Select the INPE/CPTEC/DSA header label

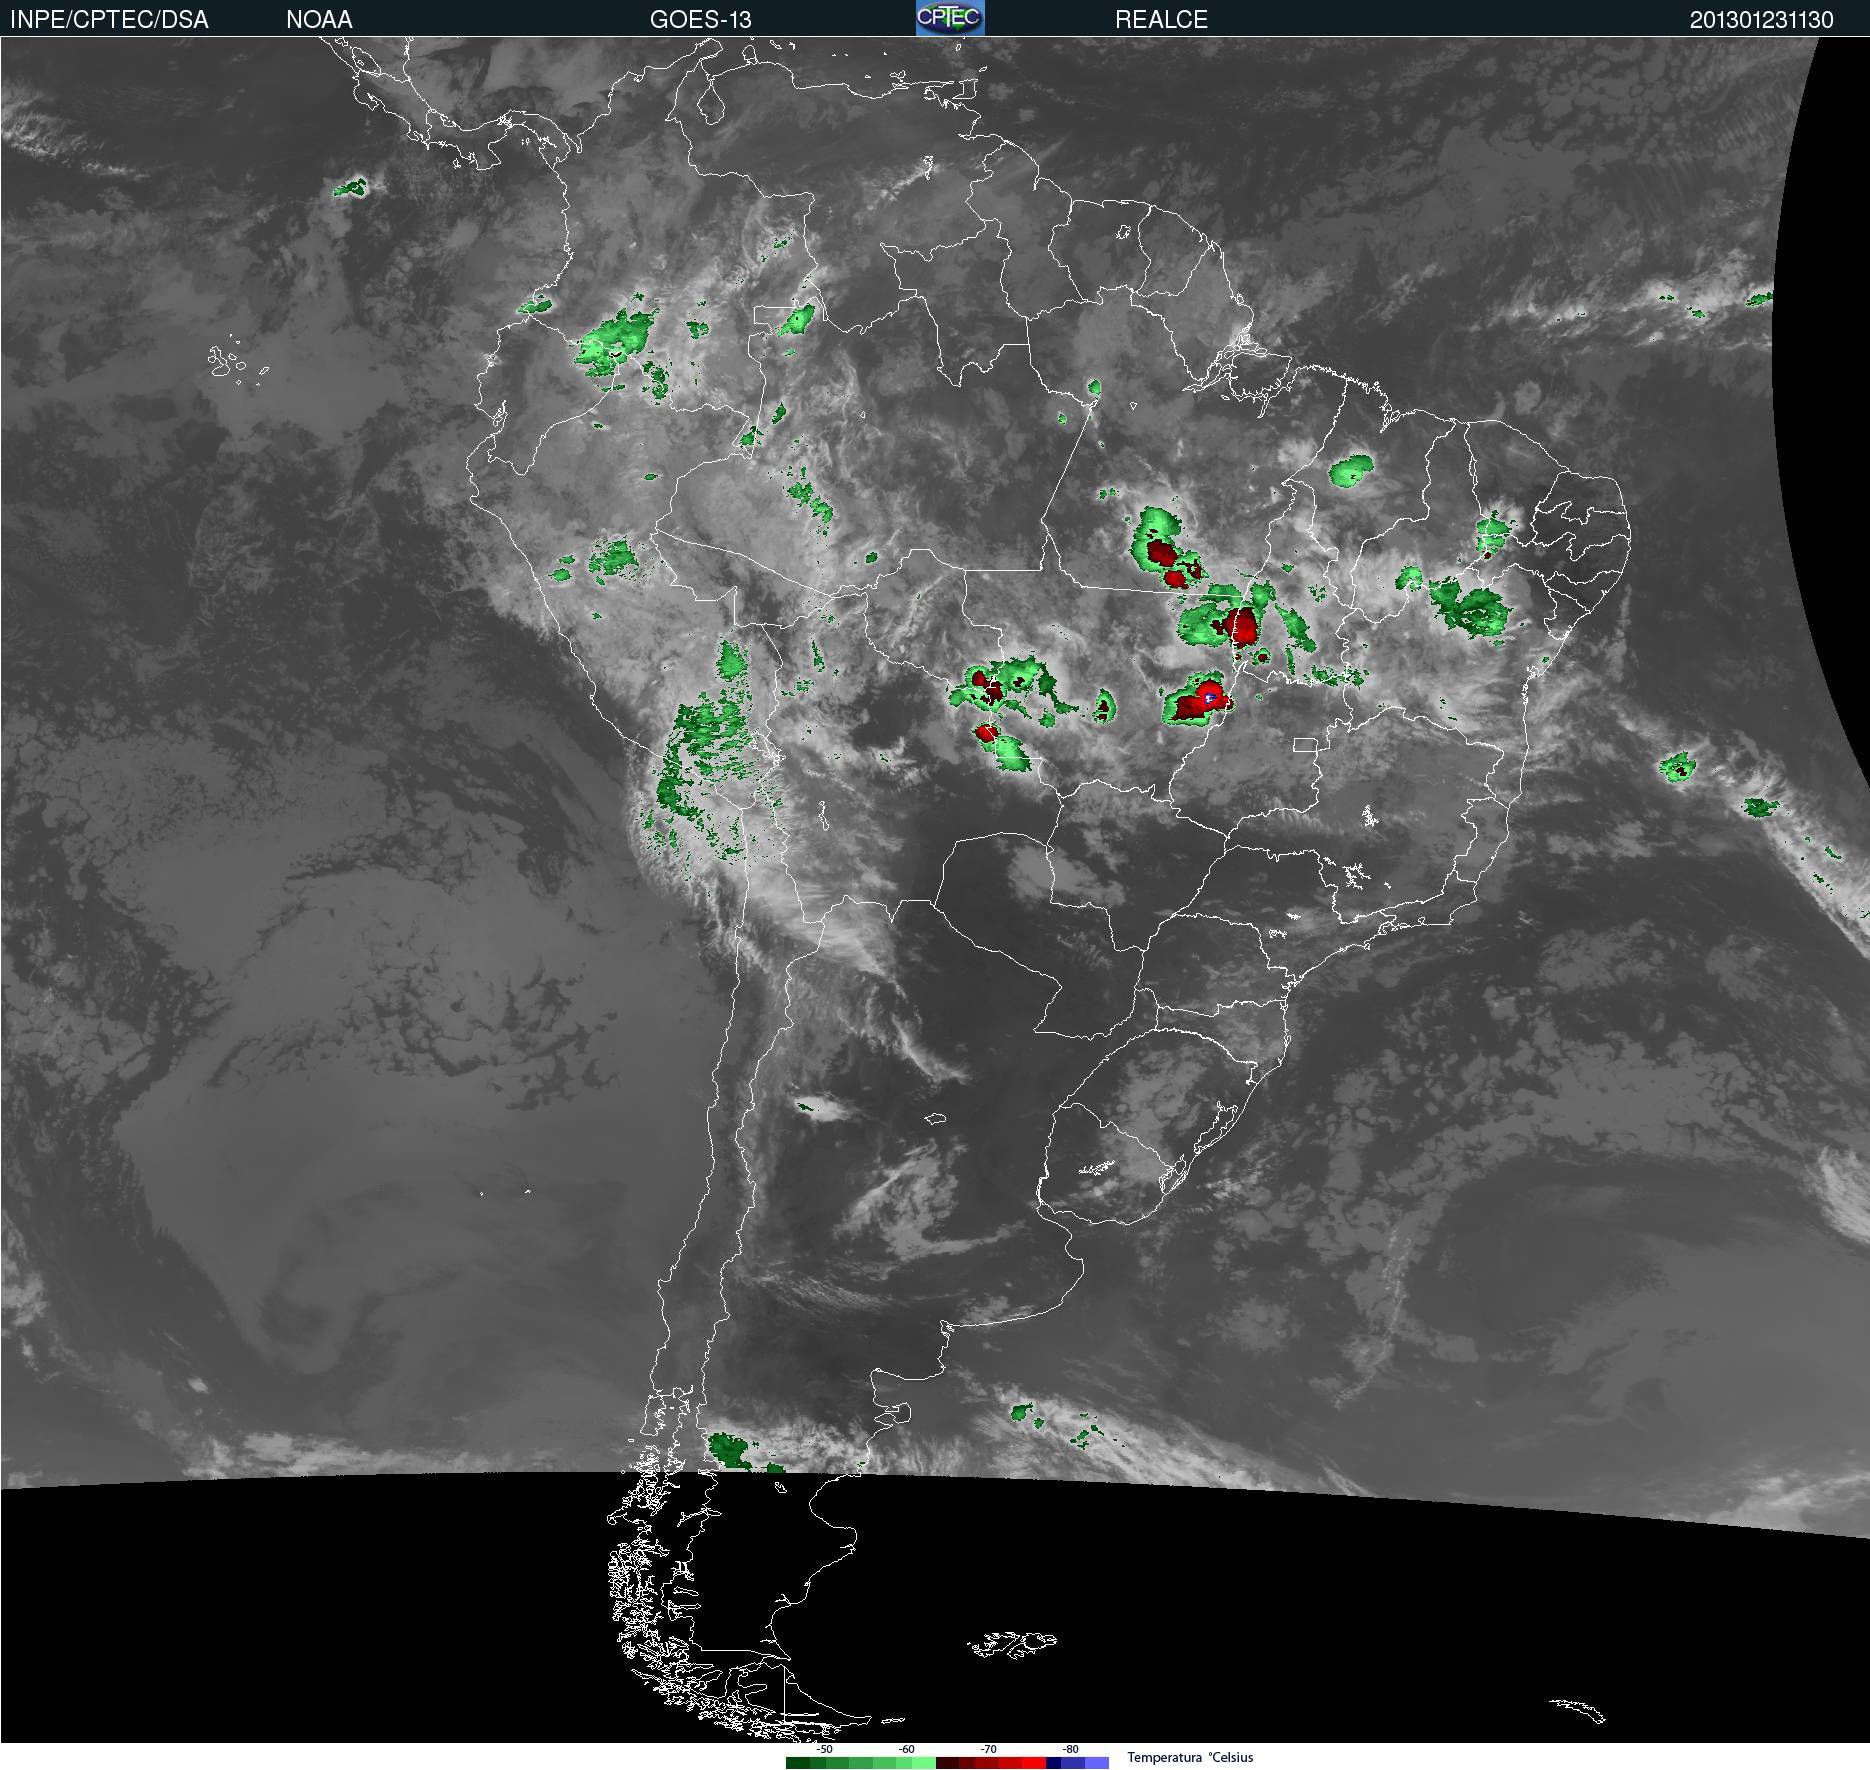pyautogui.click(x=109, y=19)
